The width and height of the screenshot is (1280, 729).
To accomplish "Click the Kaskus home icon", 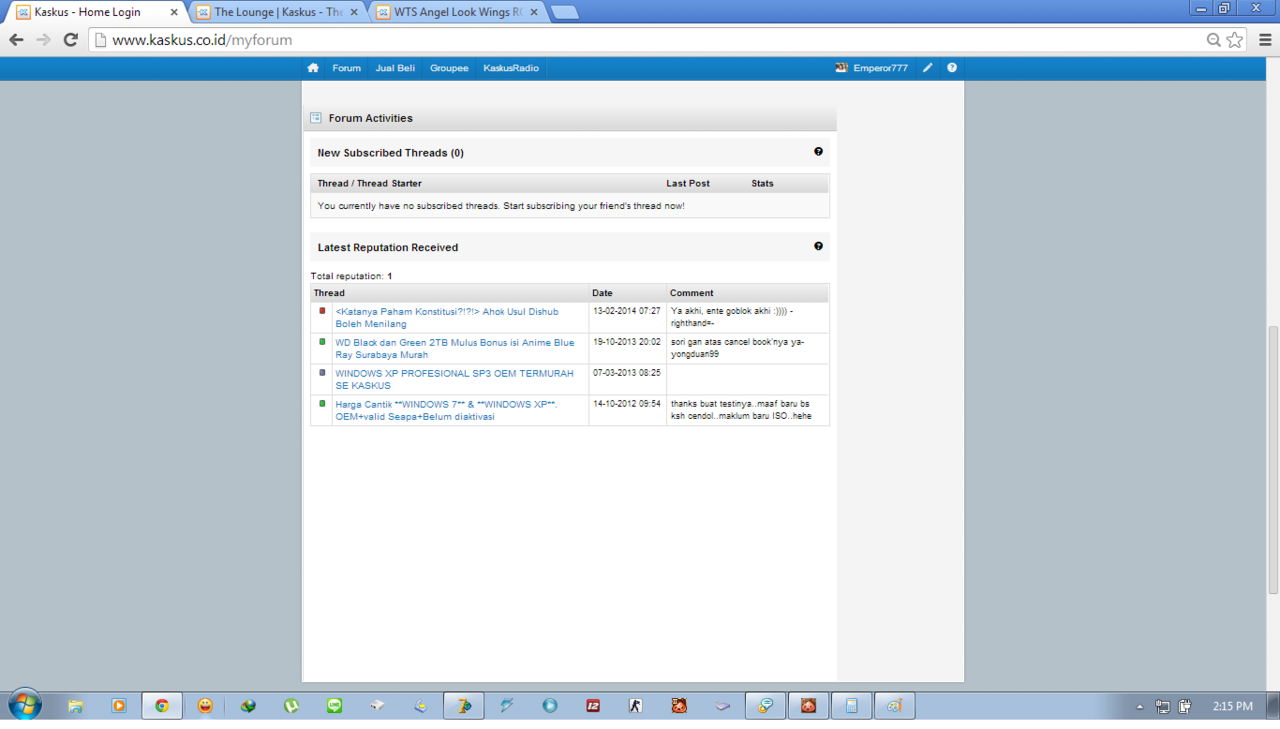I will [x=313, y=68].
